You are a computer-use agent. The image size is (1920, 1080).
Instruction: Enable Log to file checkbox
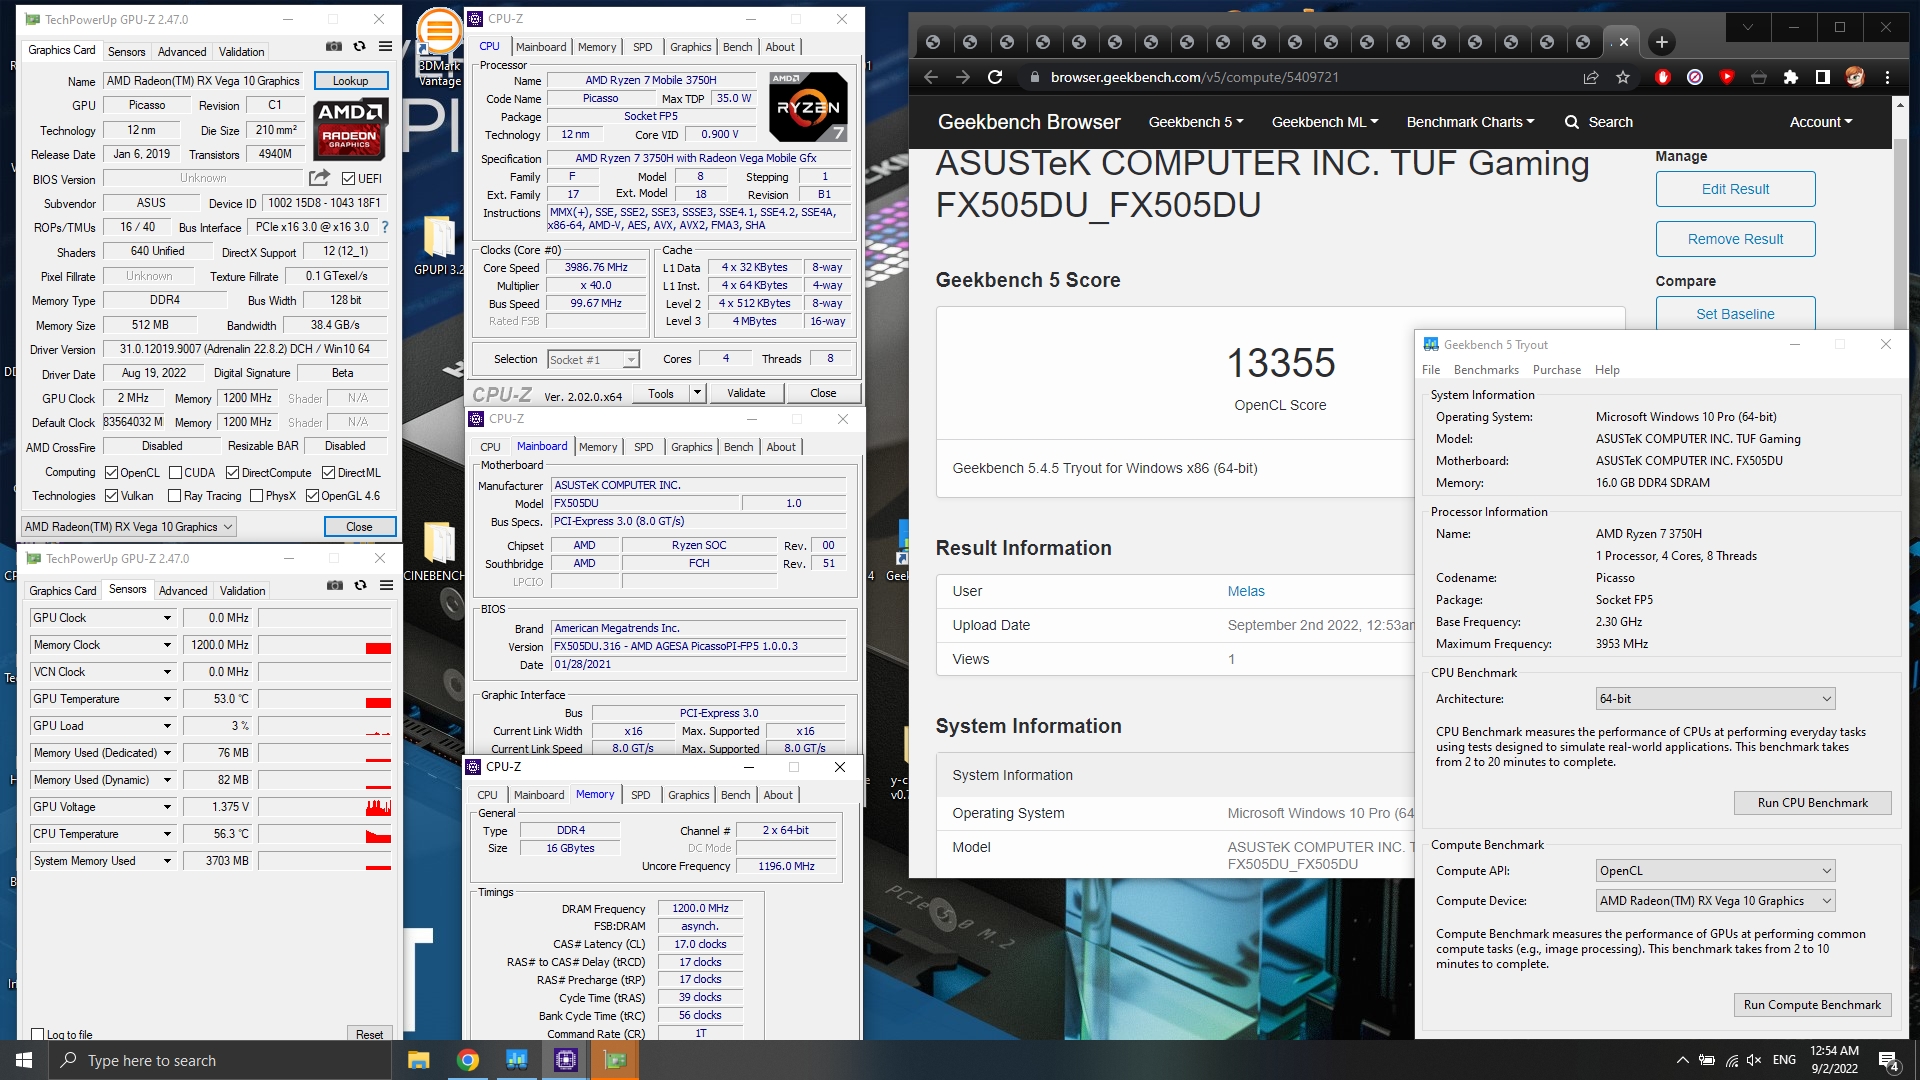pos(37,1035)
